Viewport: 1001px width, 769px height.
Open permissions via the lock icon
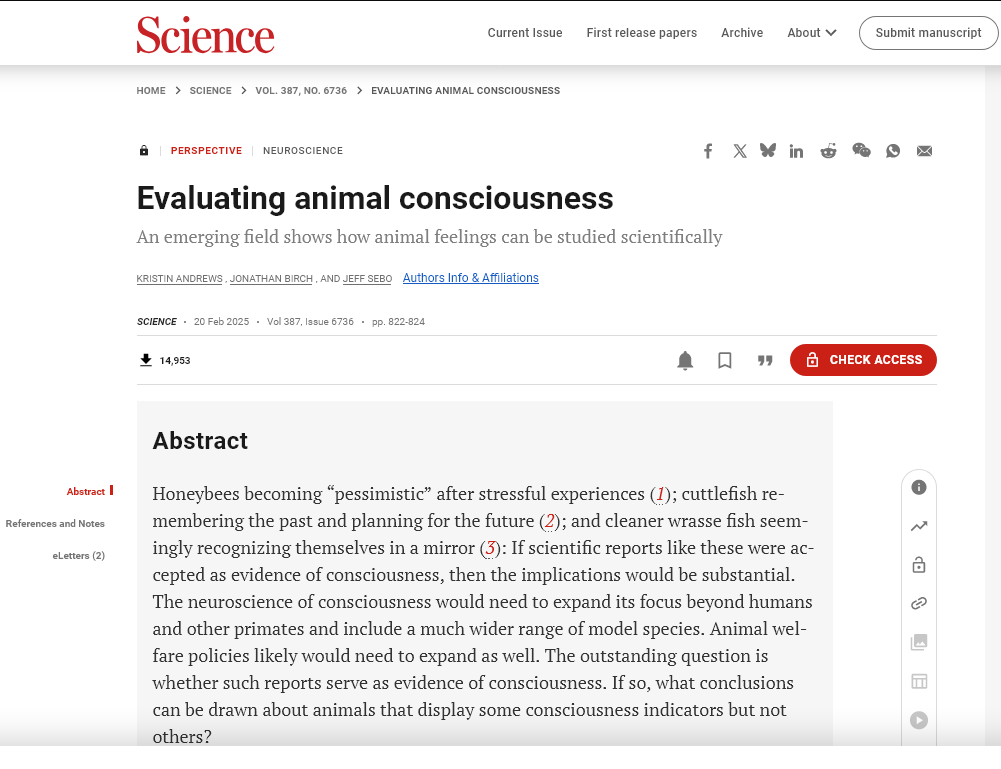click(918, 564)
